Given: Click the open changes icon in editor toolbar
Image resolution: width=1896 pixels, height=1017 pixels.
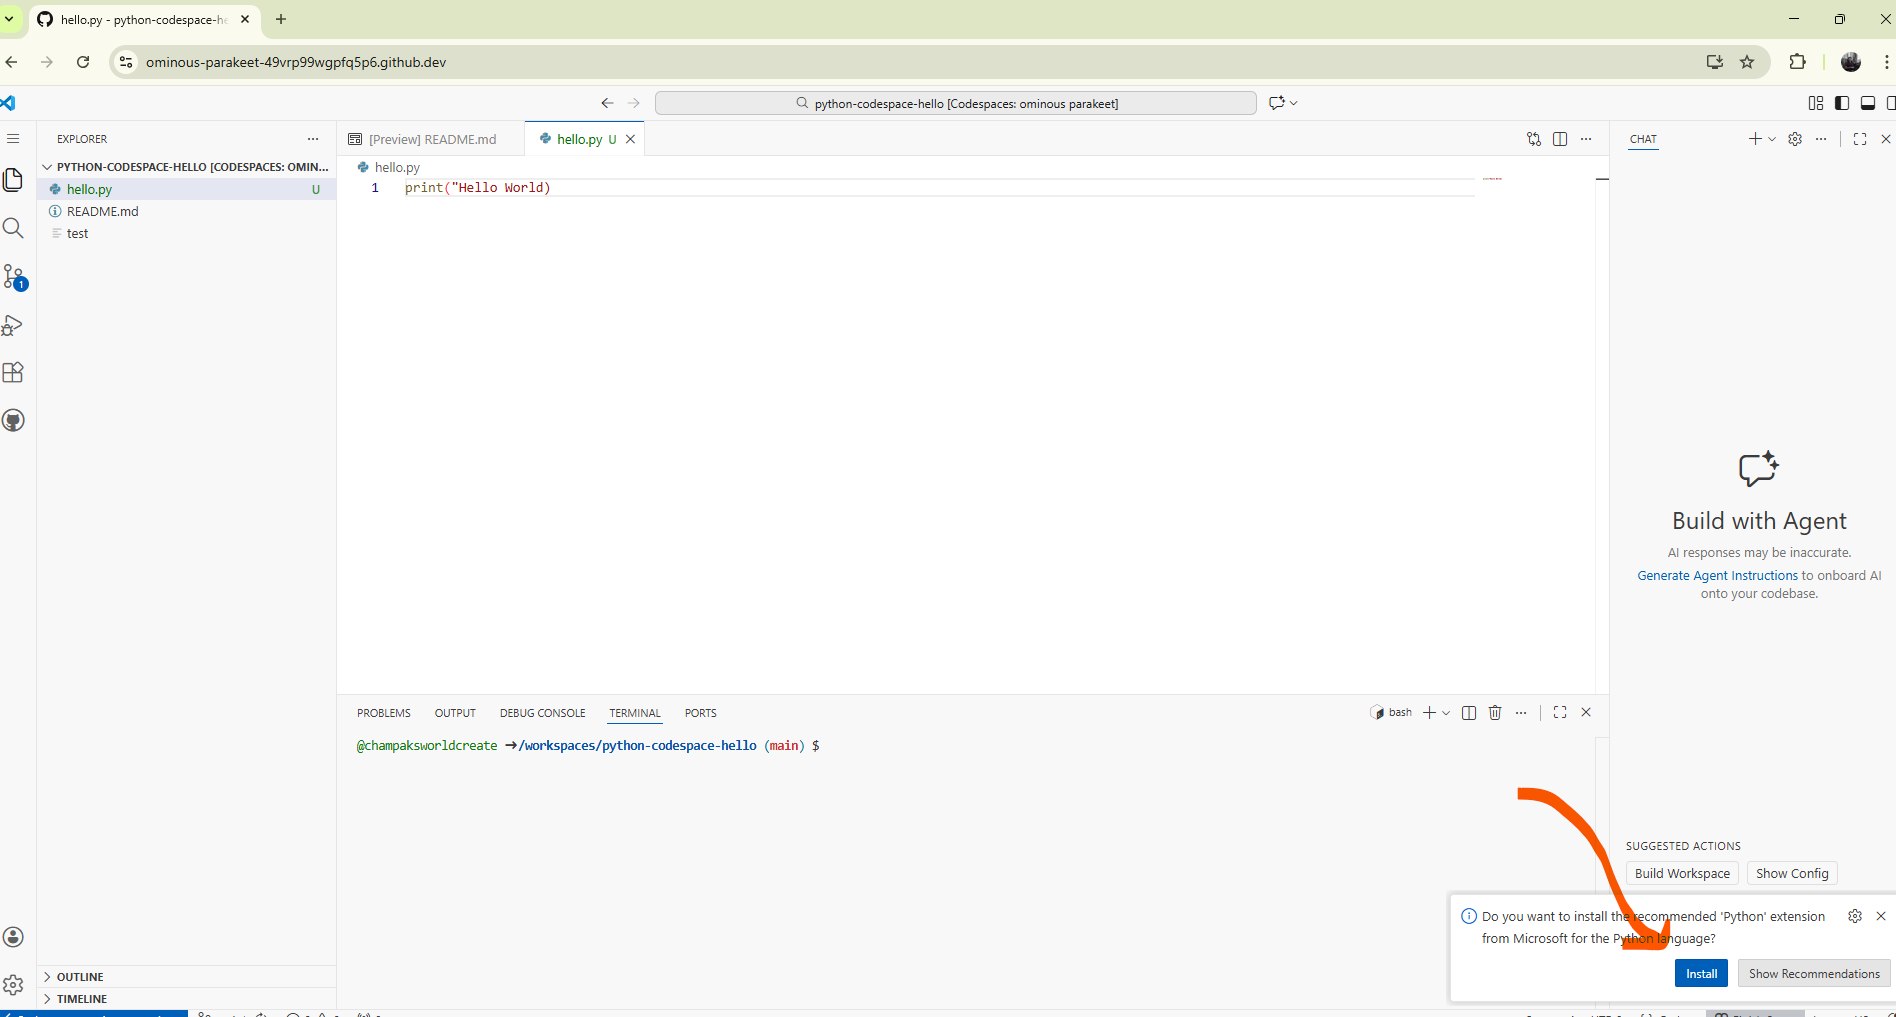Looking at the screenshot, I should point(1534,139).
